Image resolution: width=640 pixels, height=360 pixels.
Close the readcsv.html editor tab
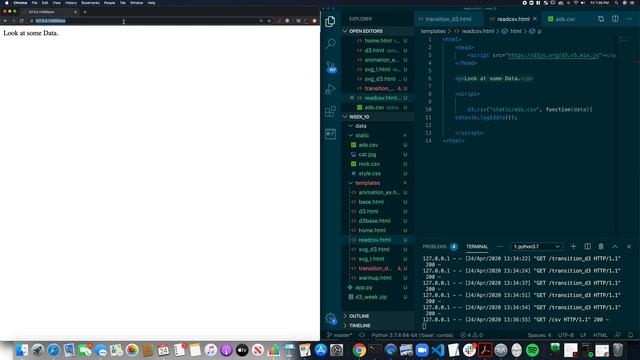coord(535,19)
